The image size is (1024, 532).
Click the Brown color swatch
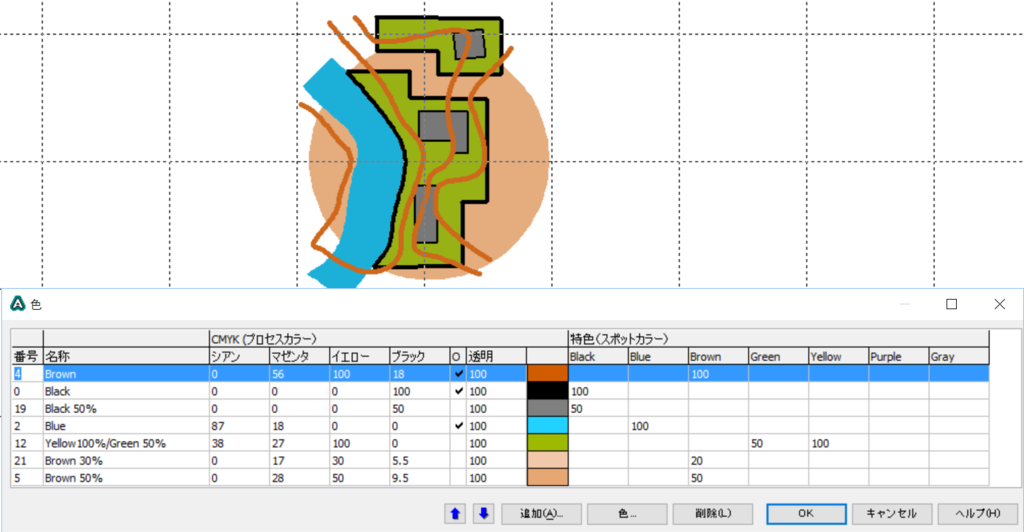547,374
